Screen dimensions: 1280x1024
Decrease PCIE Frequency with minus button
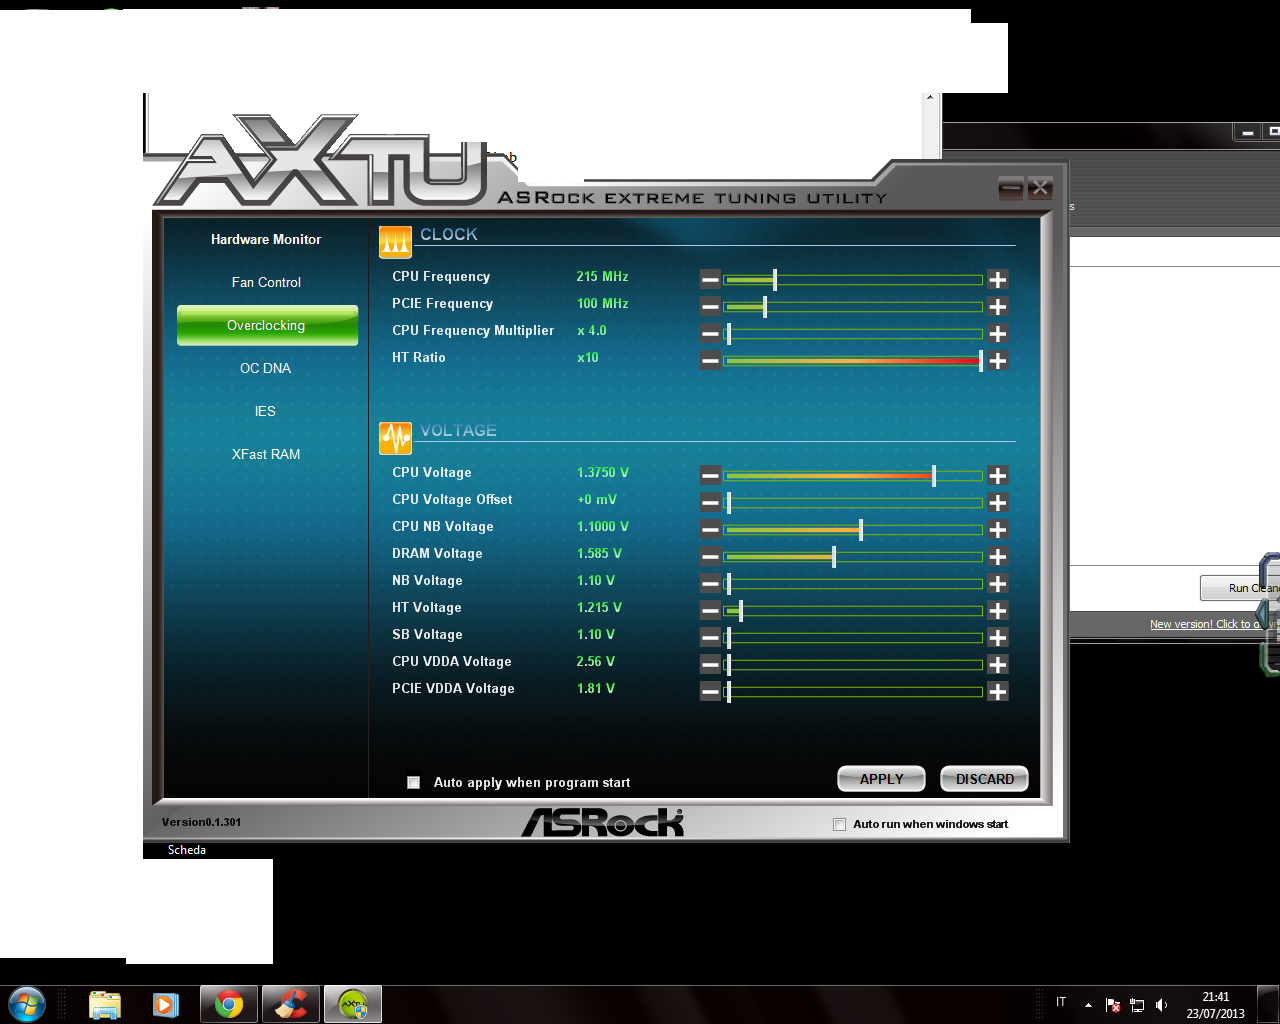pos(710,307)
